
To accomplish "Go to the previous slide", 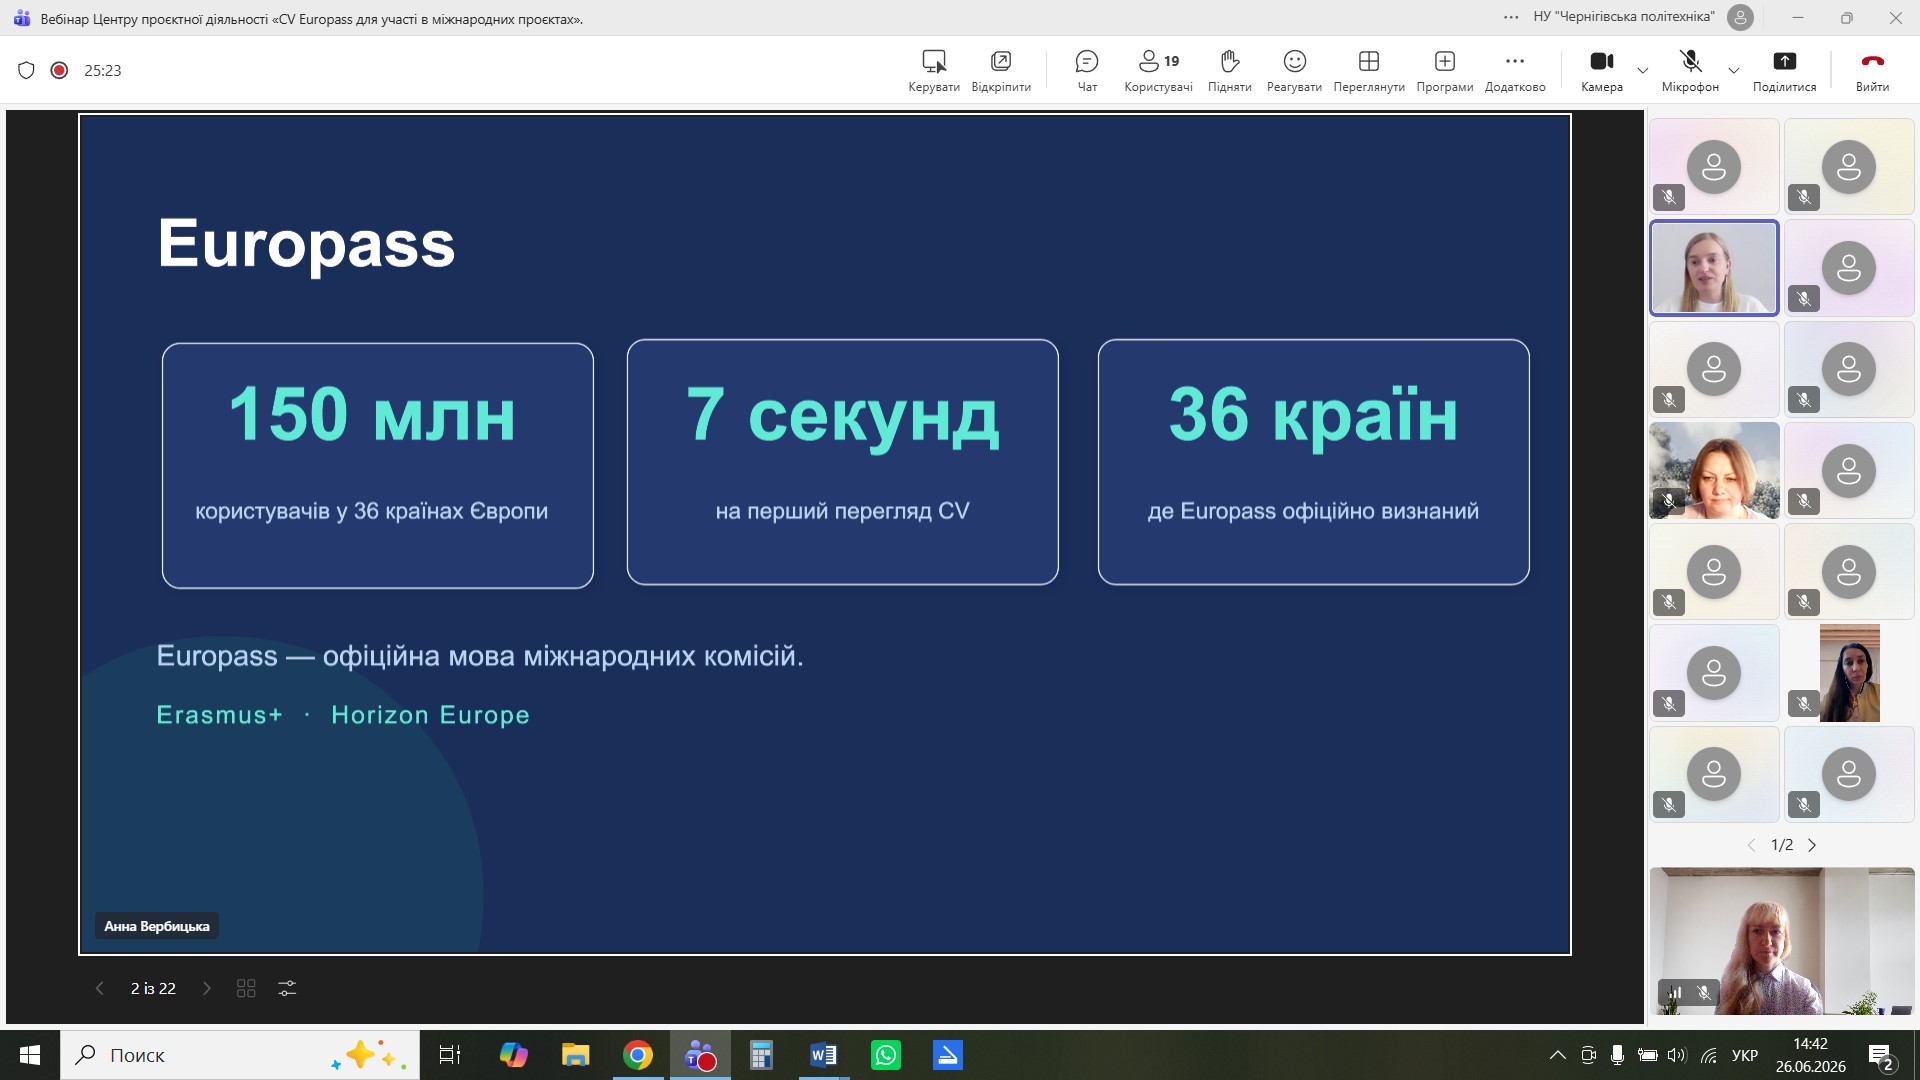I will coord(99,988).
